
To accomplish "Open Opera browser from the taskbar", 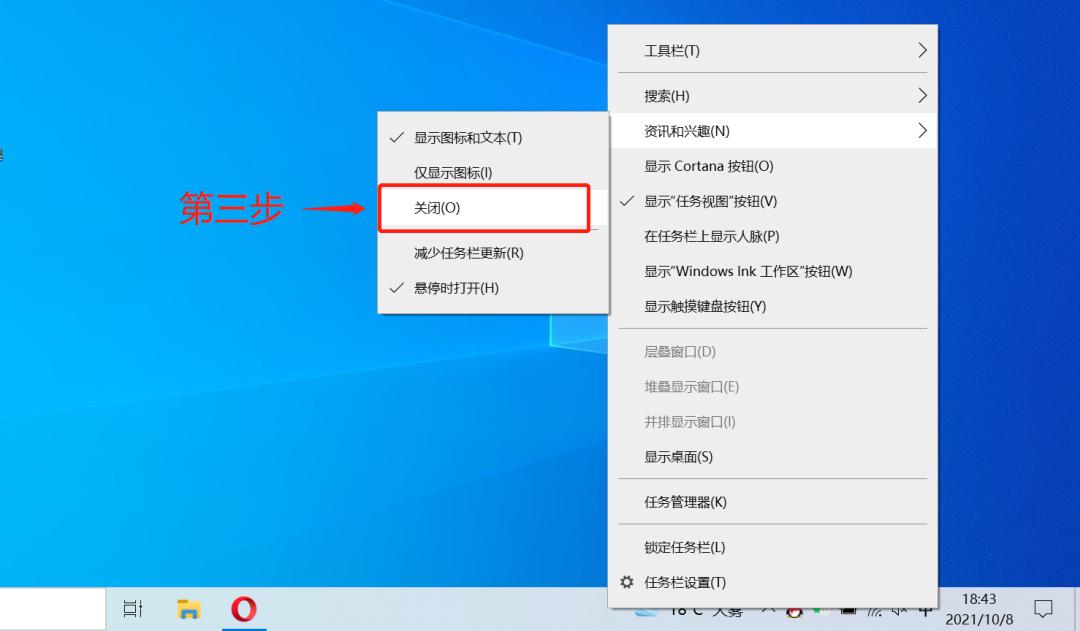I will coord(243,608).
